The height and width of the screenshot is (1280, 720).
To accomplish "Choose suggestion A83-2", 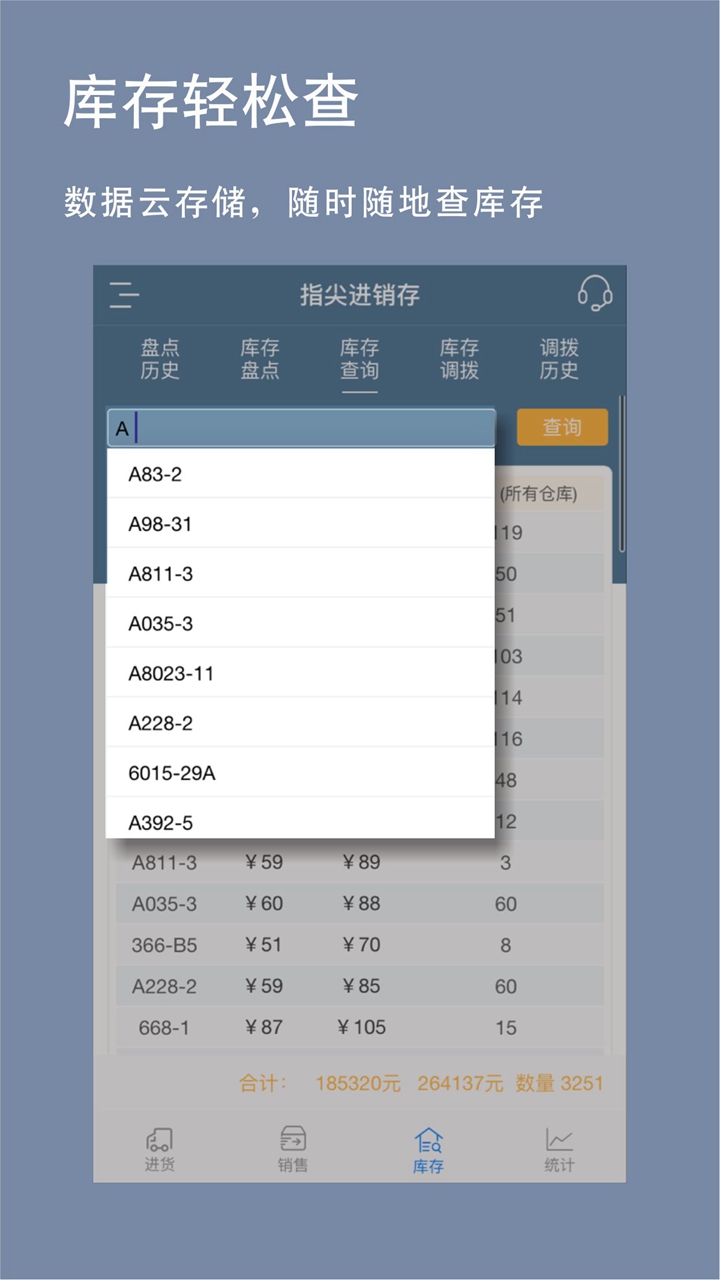I will click(x=300, y=474).
